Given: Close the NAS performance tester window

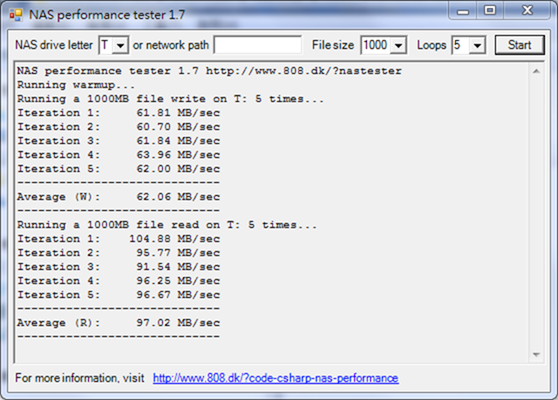Looking at the screenshot, I should [x=527, y=11].
